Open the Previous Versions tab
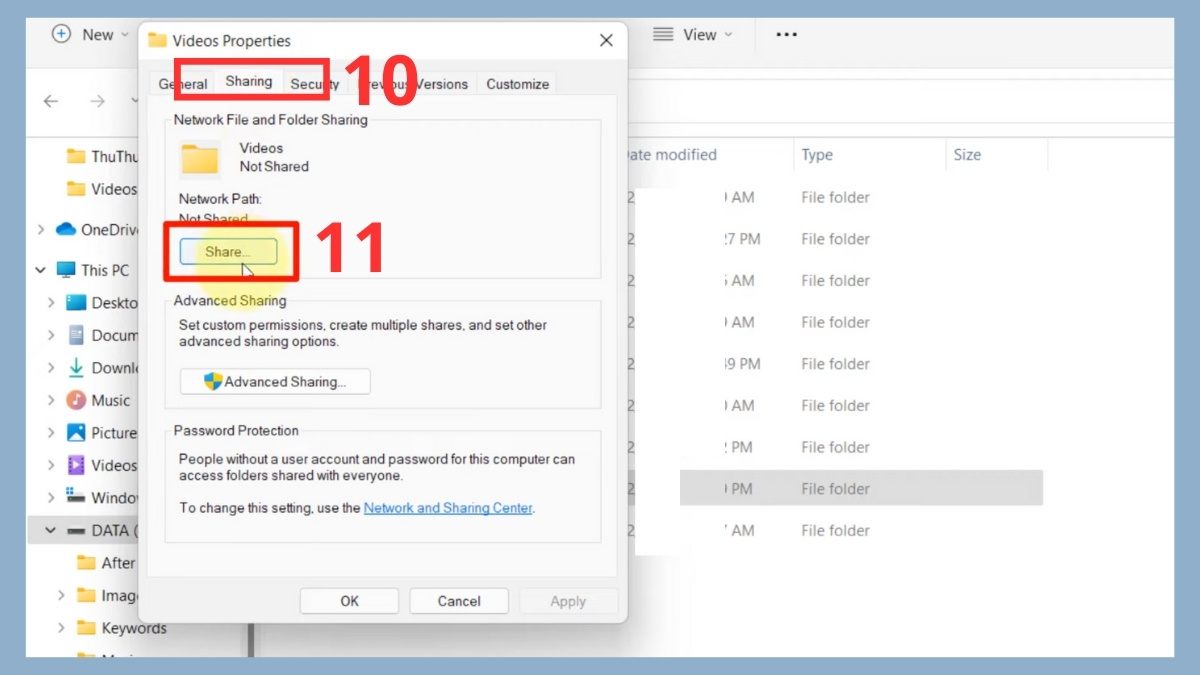This screenshot has height=675, width=1200. coord(415,84)
